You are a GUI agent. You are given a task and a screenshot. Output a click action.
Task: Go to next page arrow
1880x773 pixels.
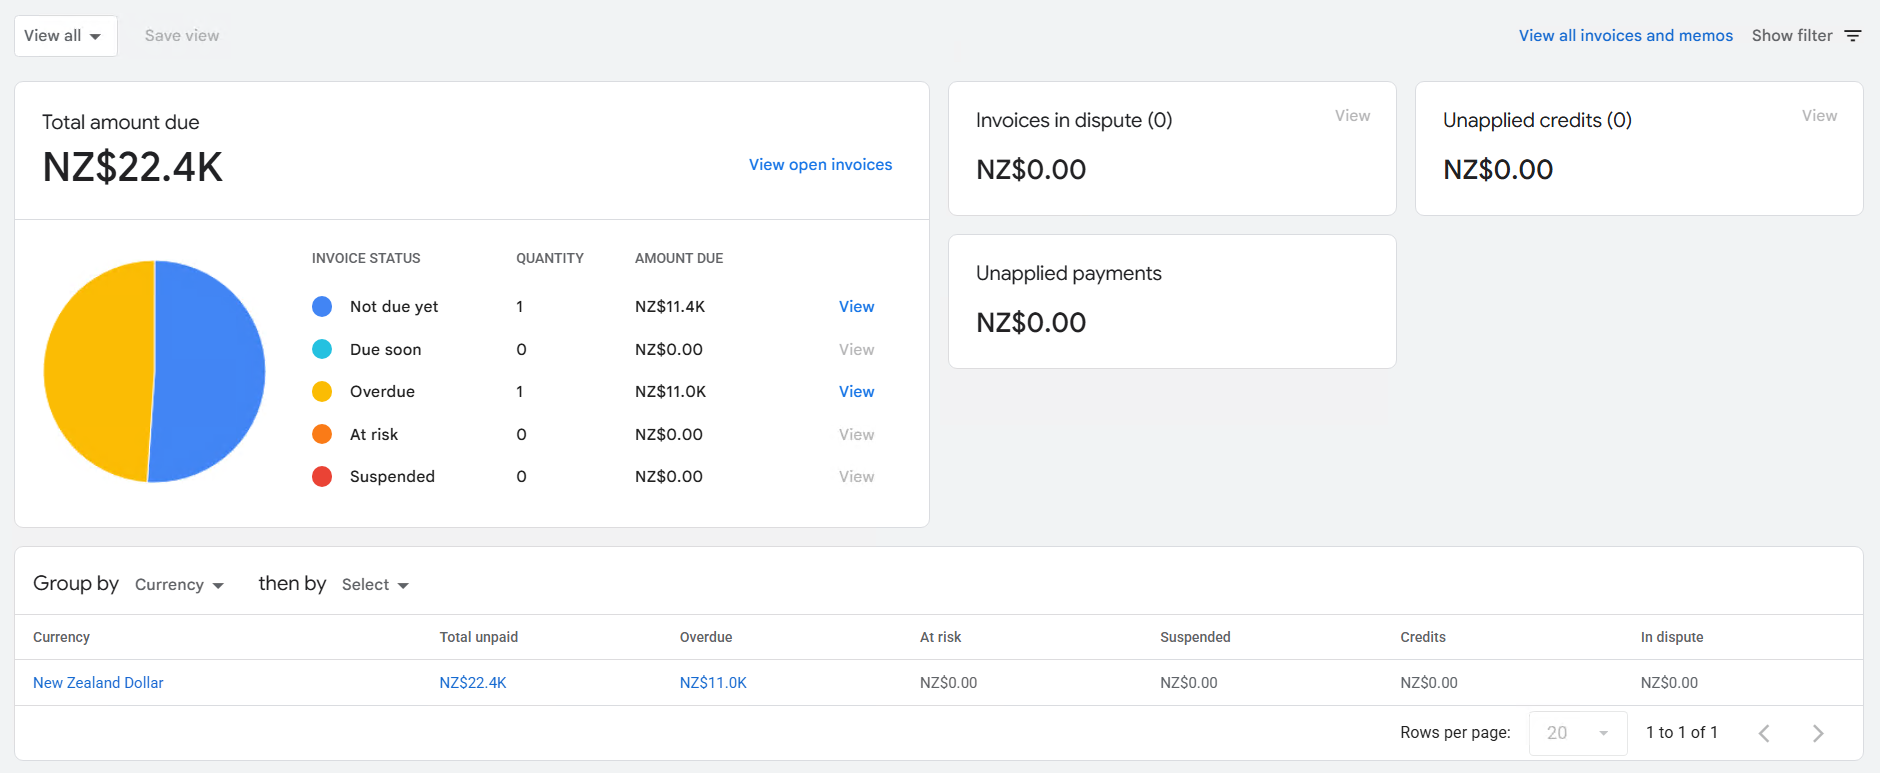1818,733
